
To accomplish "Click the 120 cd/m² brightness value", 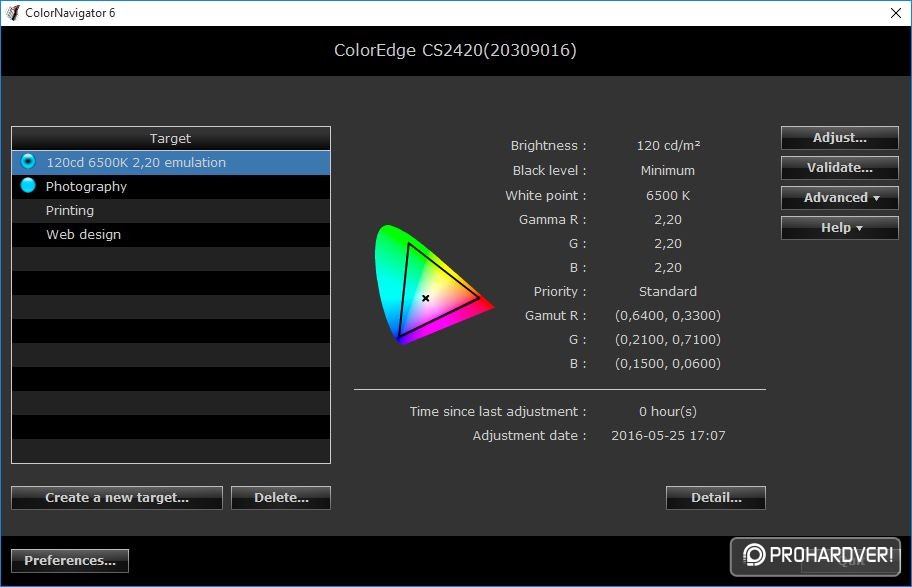I will click(668, 145).
